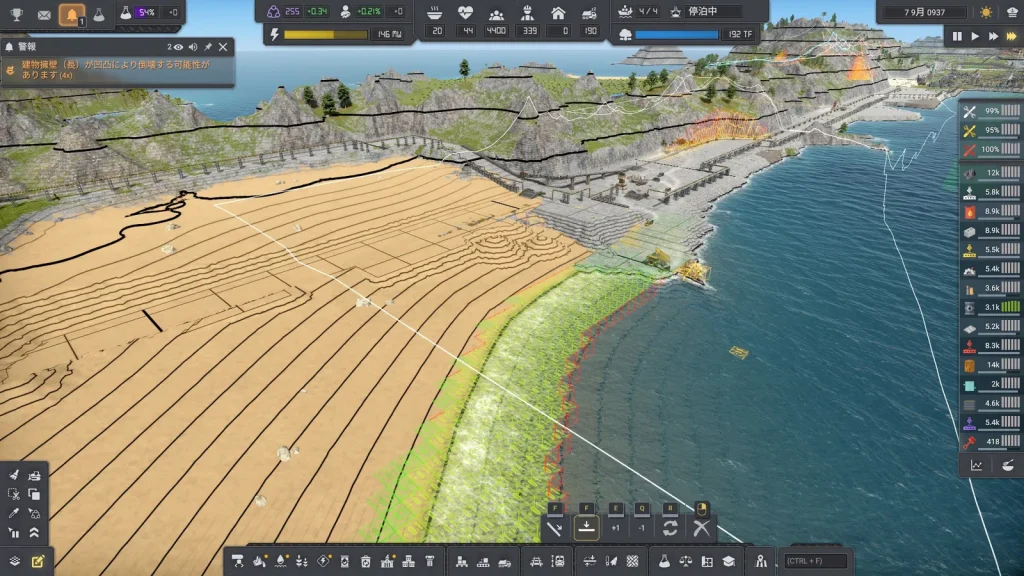Click the search field labeled CTRL + F

tap(816, 561)
